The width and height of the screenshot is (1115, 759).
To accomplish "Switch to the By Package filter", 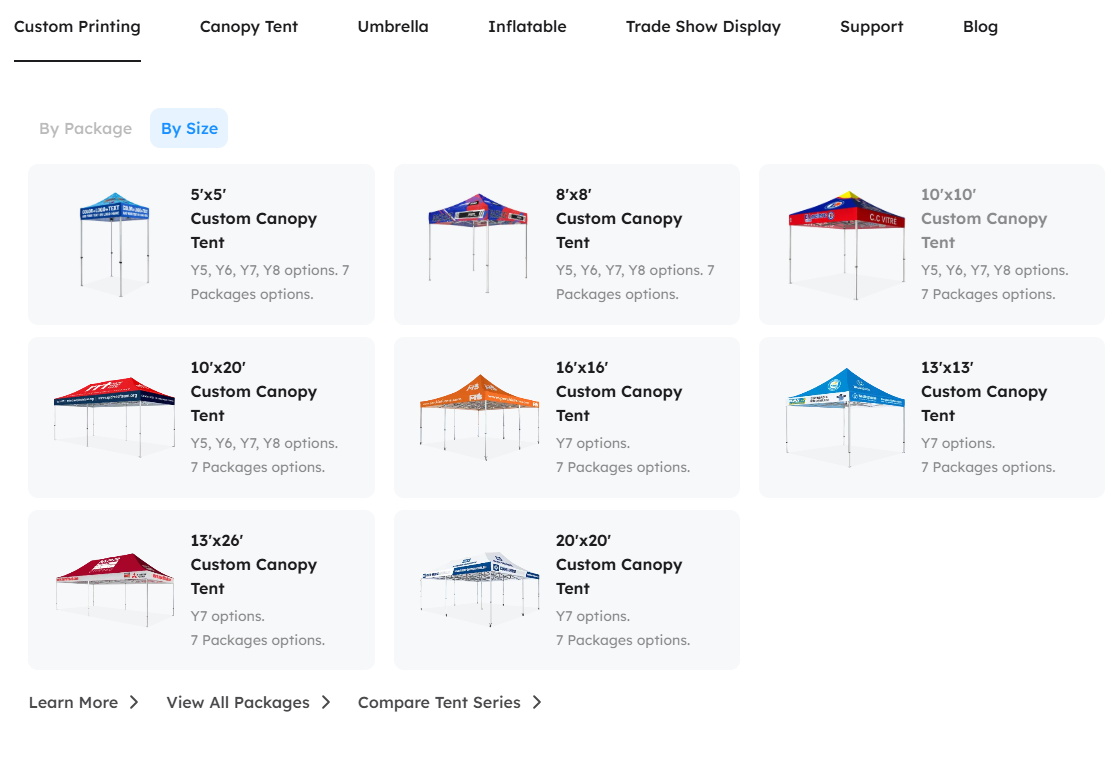I will pyautogui.click(x=85, y=128).
